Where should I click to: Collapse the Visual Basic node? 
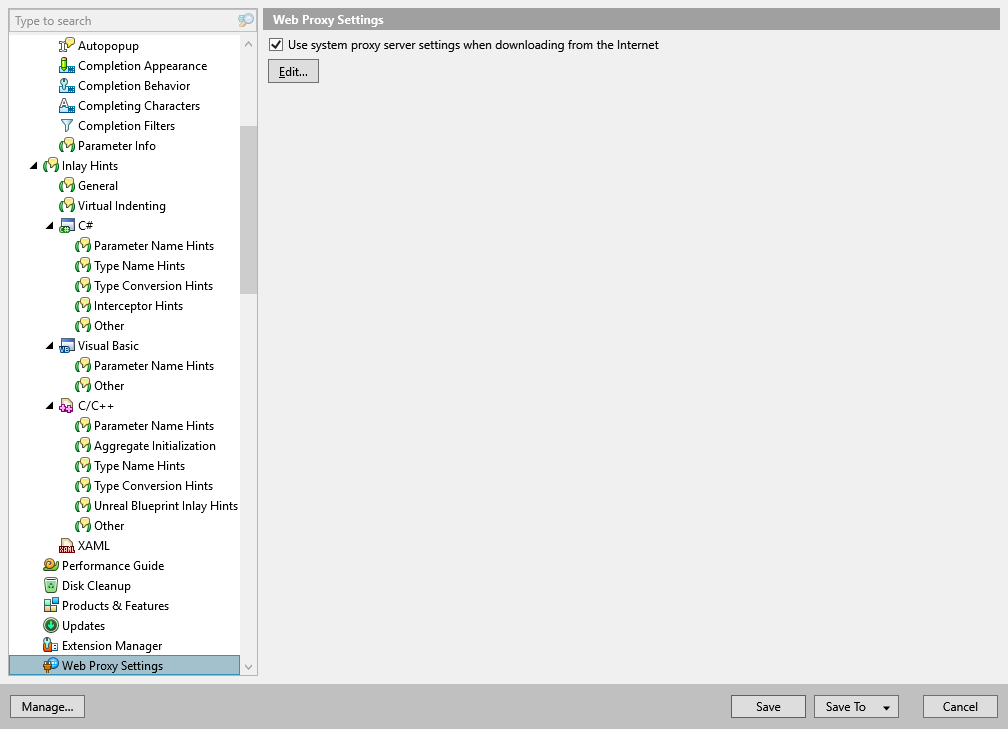click(x=49, y=345)
